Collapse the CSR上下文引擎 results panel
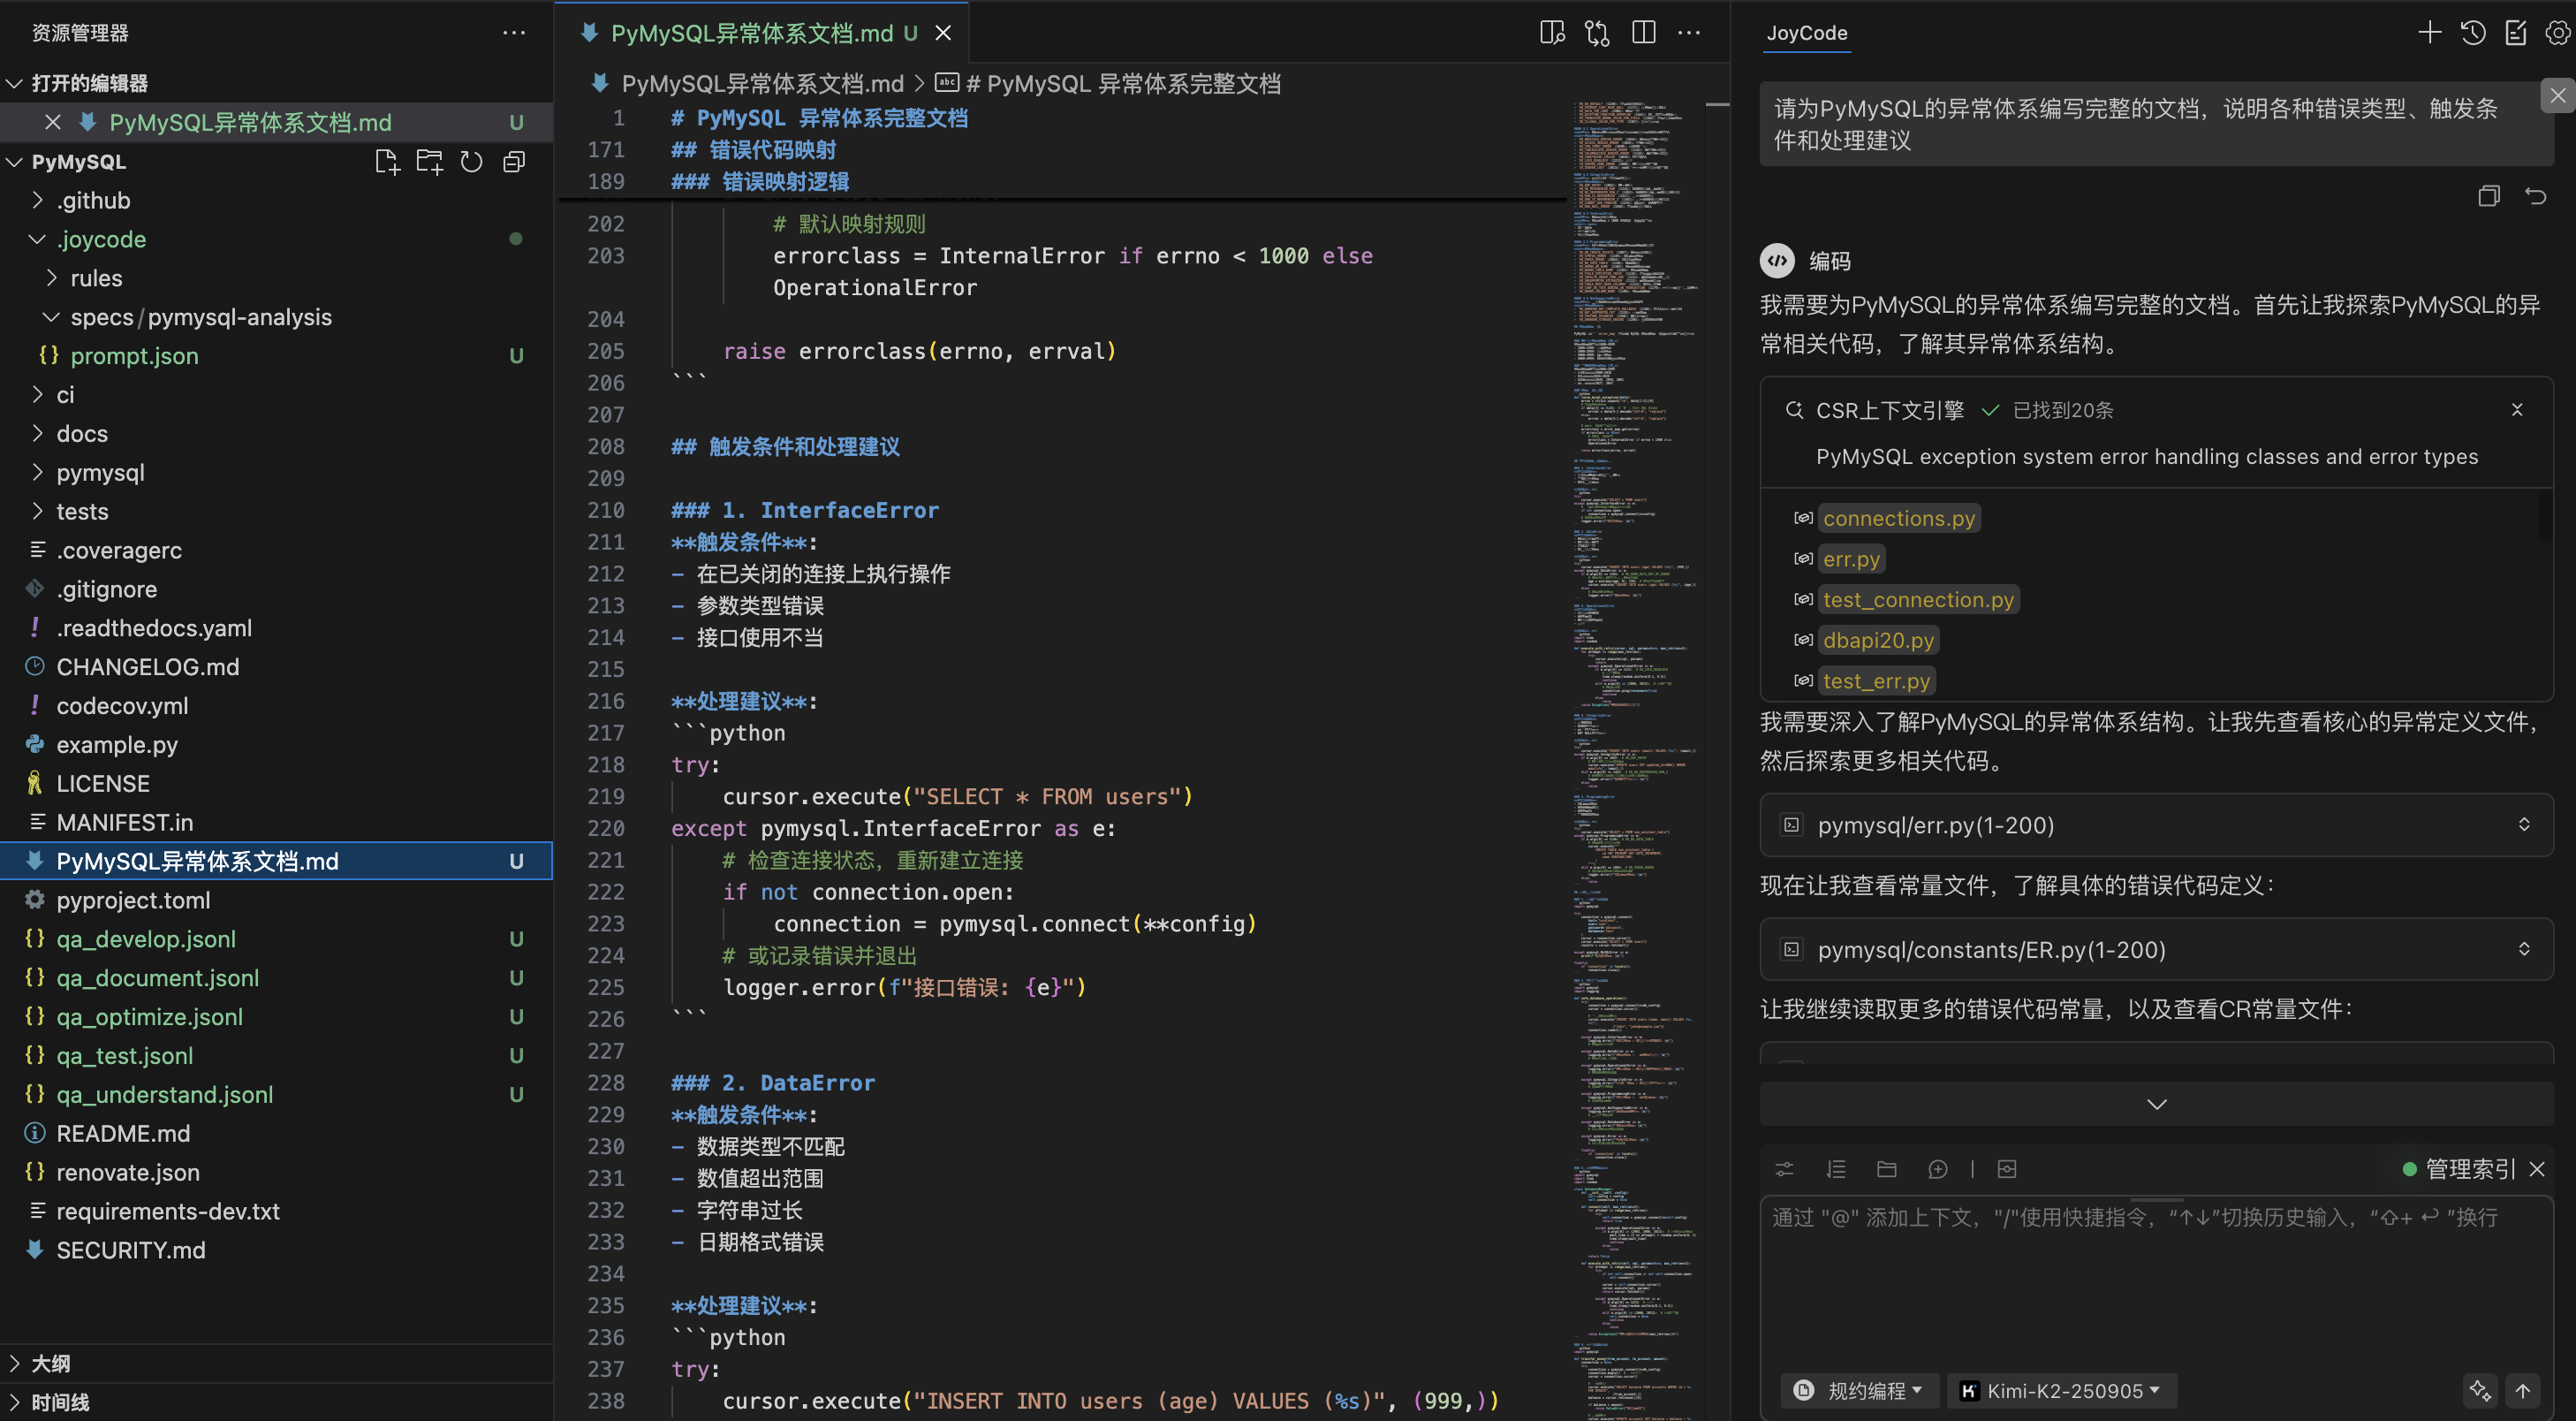Screen dimensions: 2576x1421 click(x=2517, y=410)
